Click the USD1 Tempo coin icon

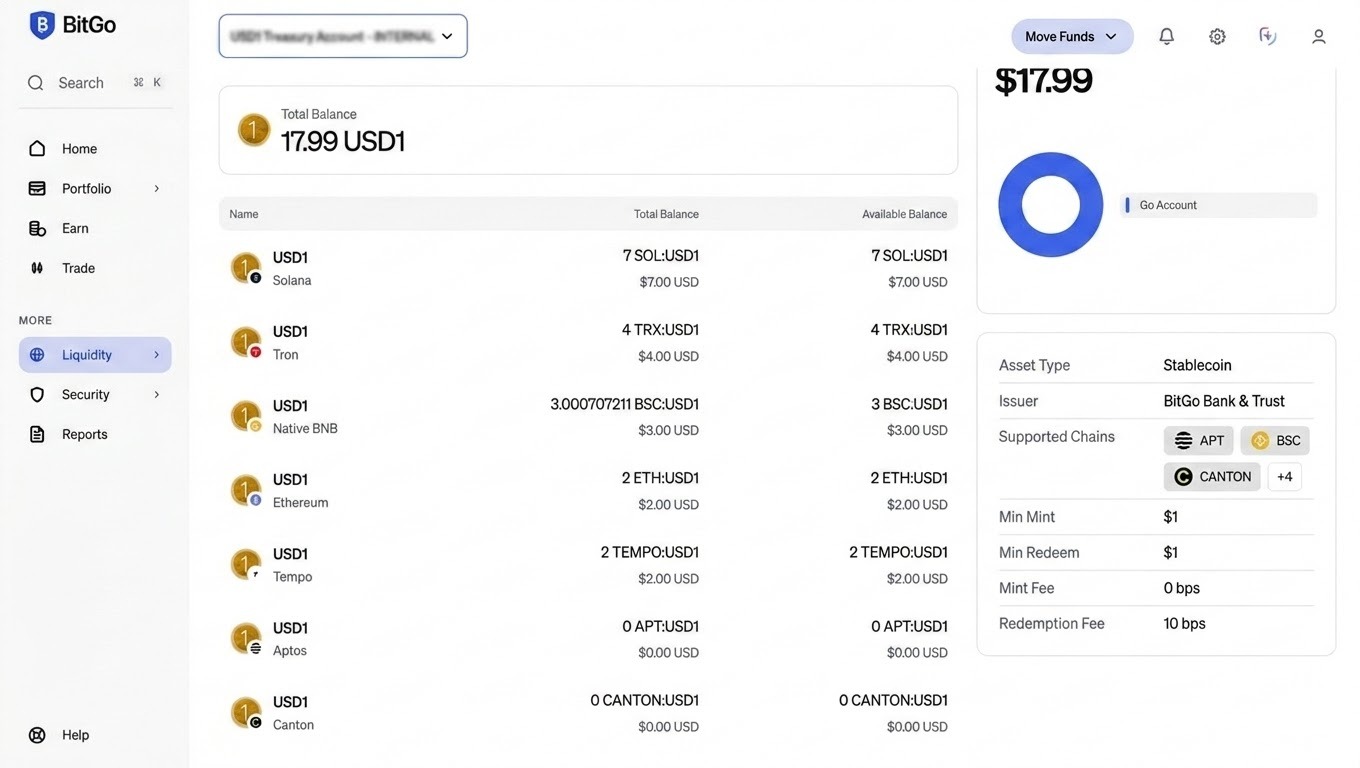[246, 564]
